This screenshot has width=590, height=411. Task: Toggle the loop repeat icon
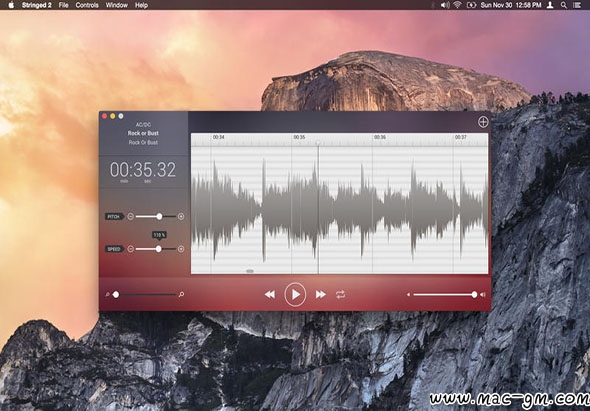click(x=341, y=294)
